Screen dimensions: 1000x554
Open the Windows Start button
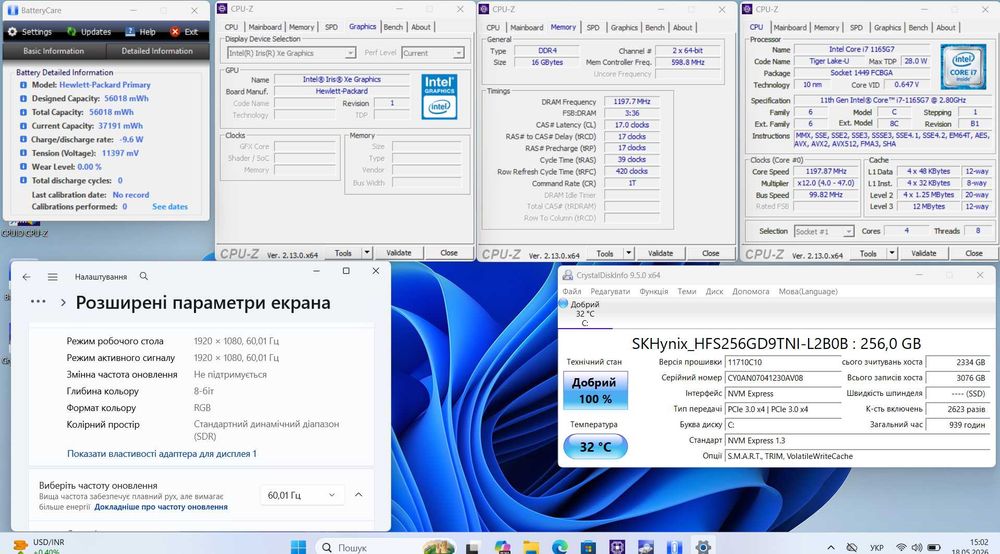coord(298,547)
